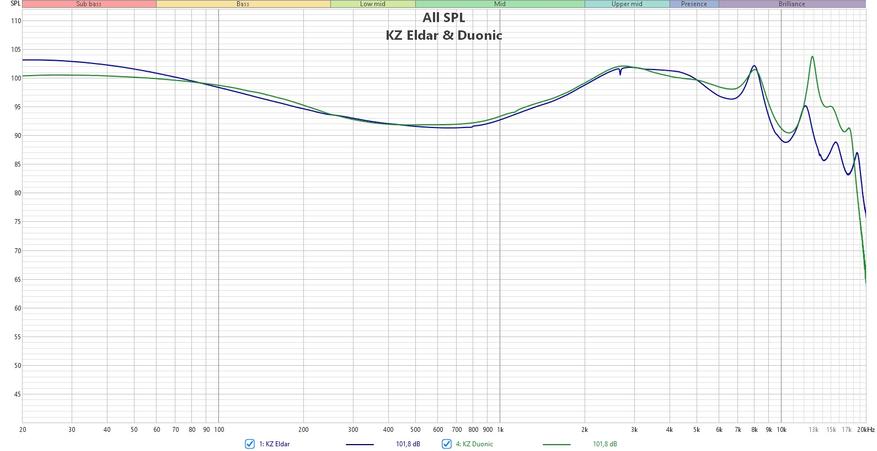Image resolution: width=877 pixels, height=451 pixels.
Task: Click the 55 value on the SPL axis
Action: tap(16, 337)
